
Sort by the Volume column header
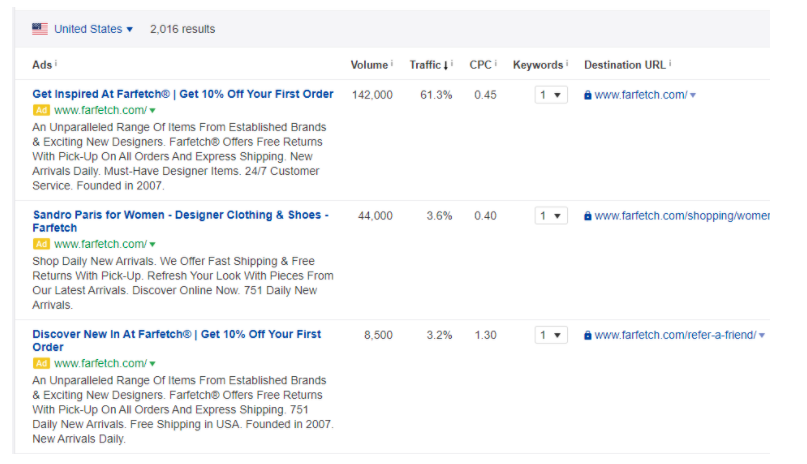[x=369, y=65]
